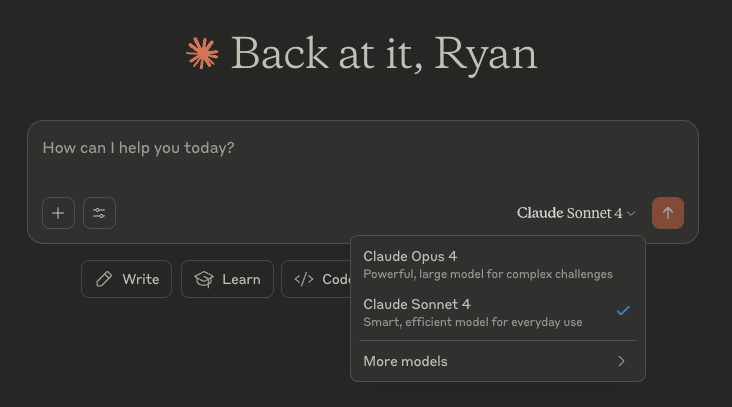Click the Learn suggestion button
Viewport: 732px width, 407px height.
click(227, 279)
